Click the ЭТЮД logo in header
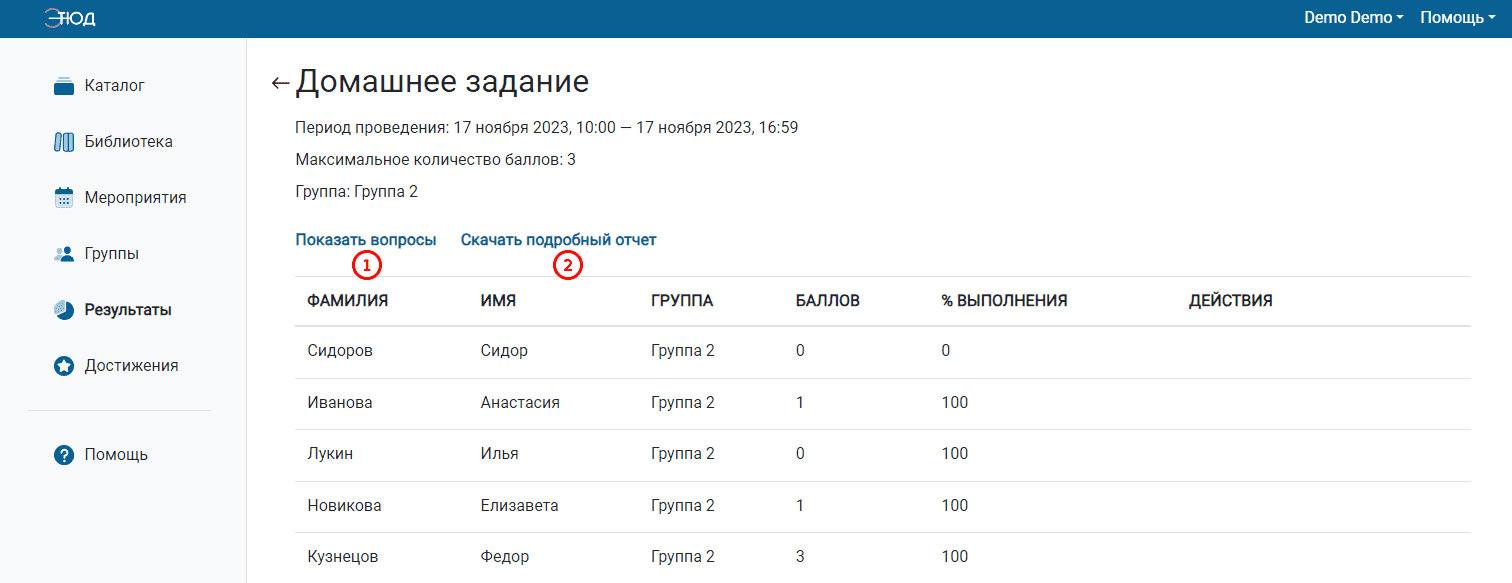1512x583 pixels. [70, 18]
